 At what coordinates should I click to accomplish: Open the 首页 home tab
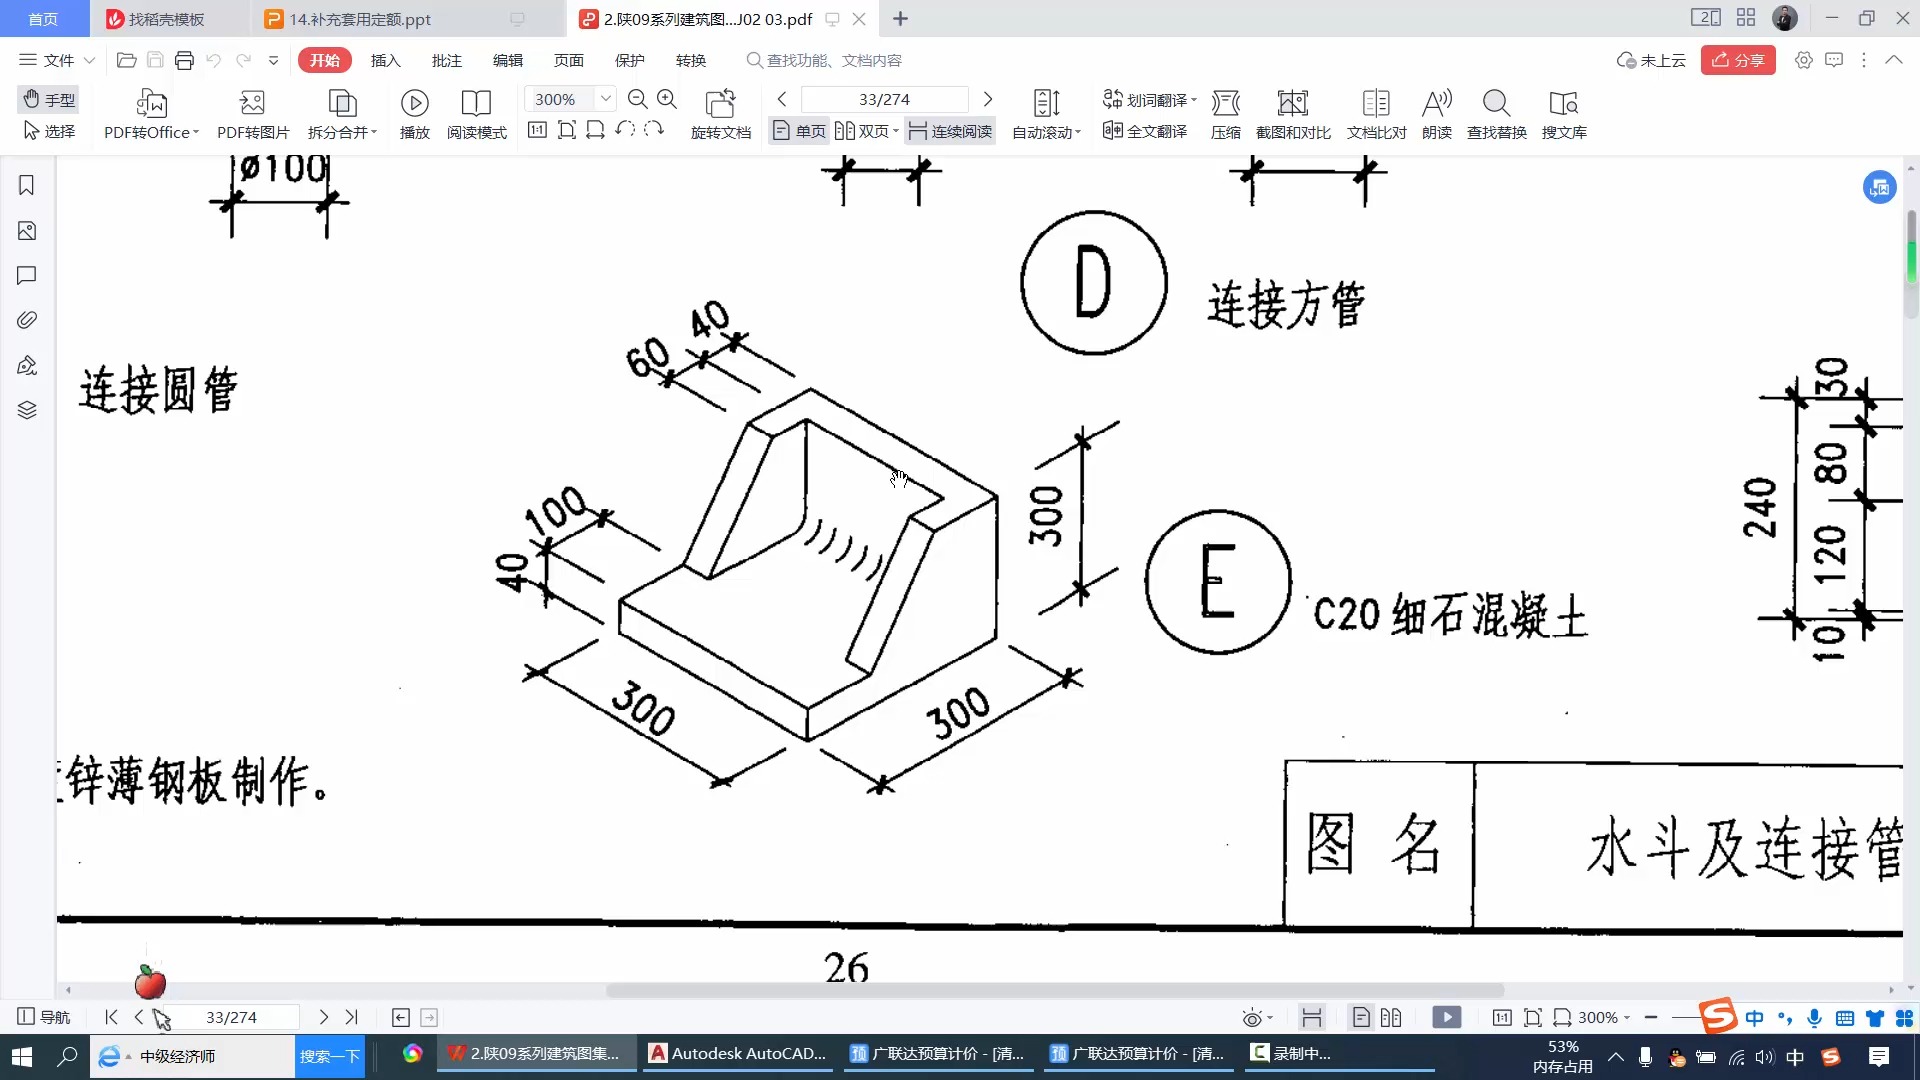(44, 19)
